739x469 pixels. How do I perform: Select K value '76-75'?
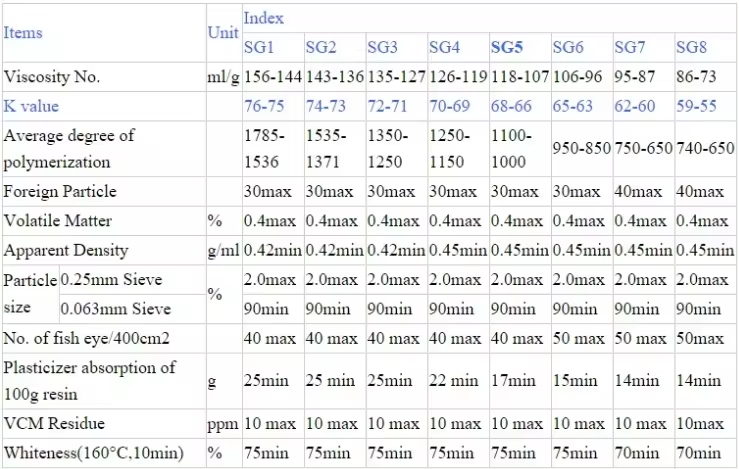264,106
